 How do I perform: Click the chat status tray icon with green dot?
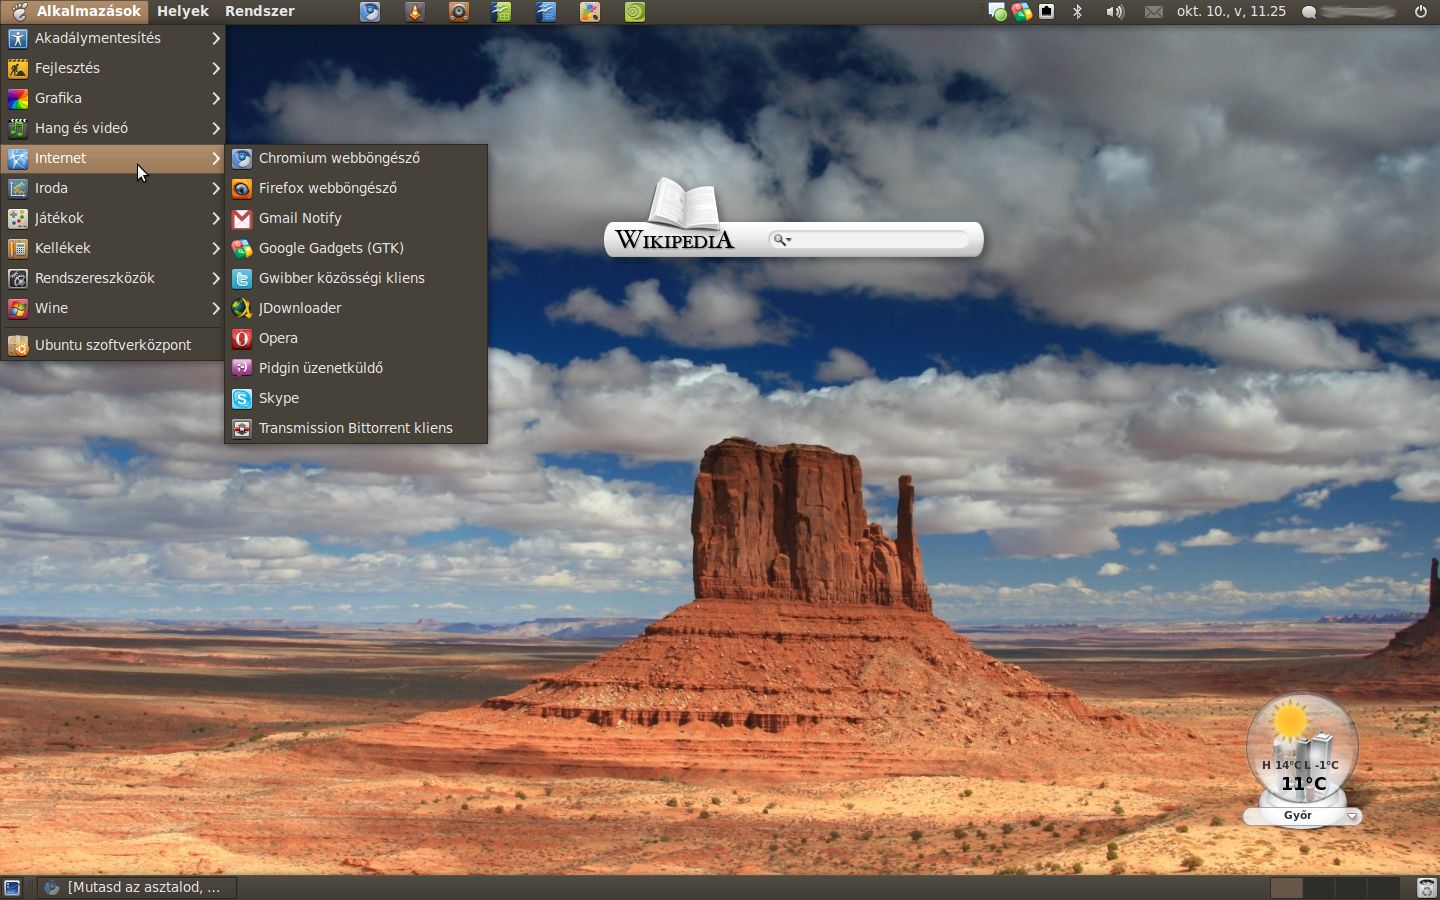[997, 12]
